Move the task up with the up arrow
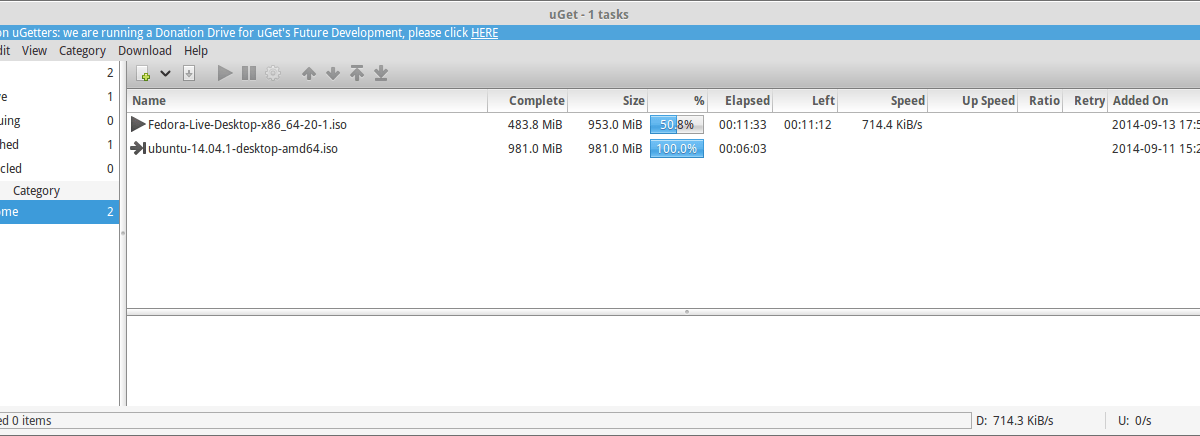Screen dimensions: 1200x436 [309, 73]
